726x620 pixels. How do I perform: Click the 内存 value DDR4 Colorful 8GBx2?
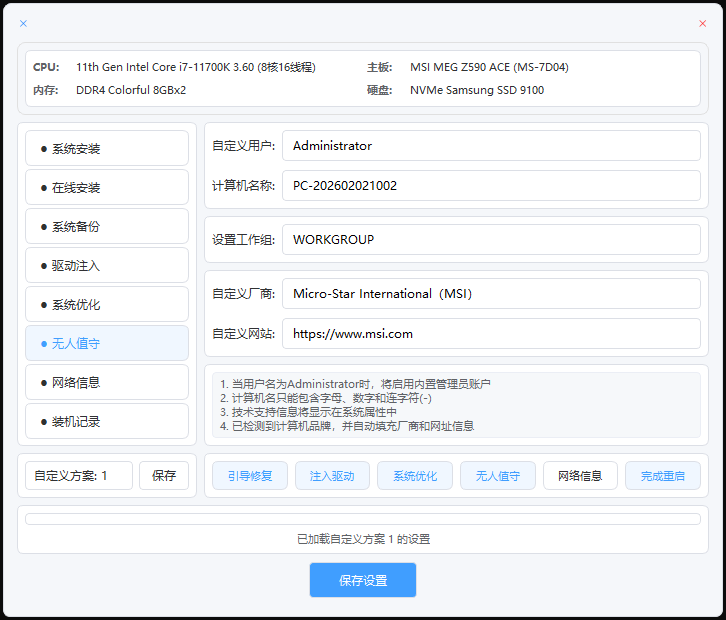131,90
